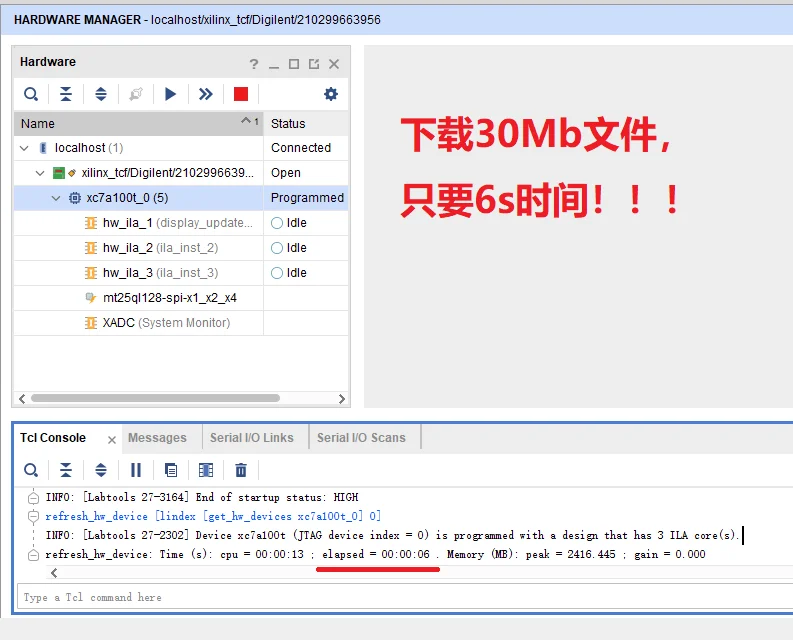This screenshot has height=640, width=793.
Task: Sort by Status column header
Action: click(306, 123)
